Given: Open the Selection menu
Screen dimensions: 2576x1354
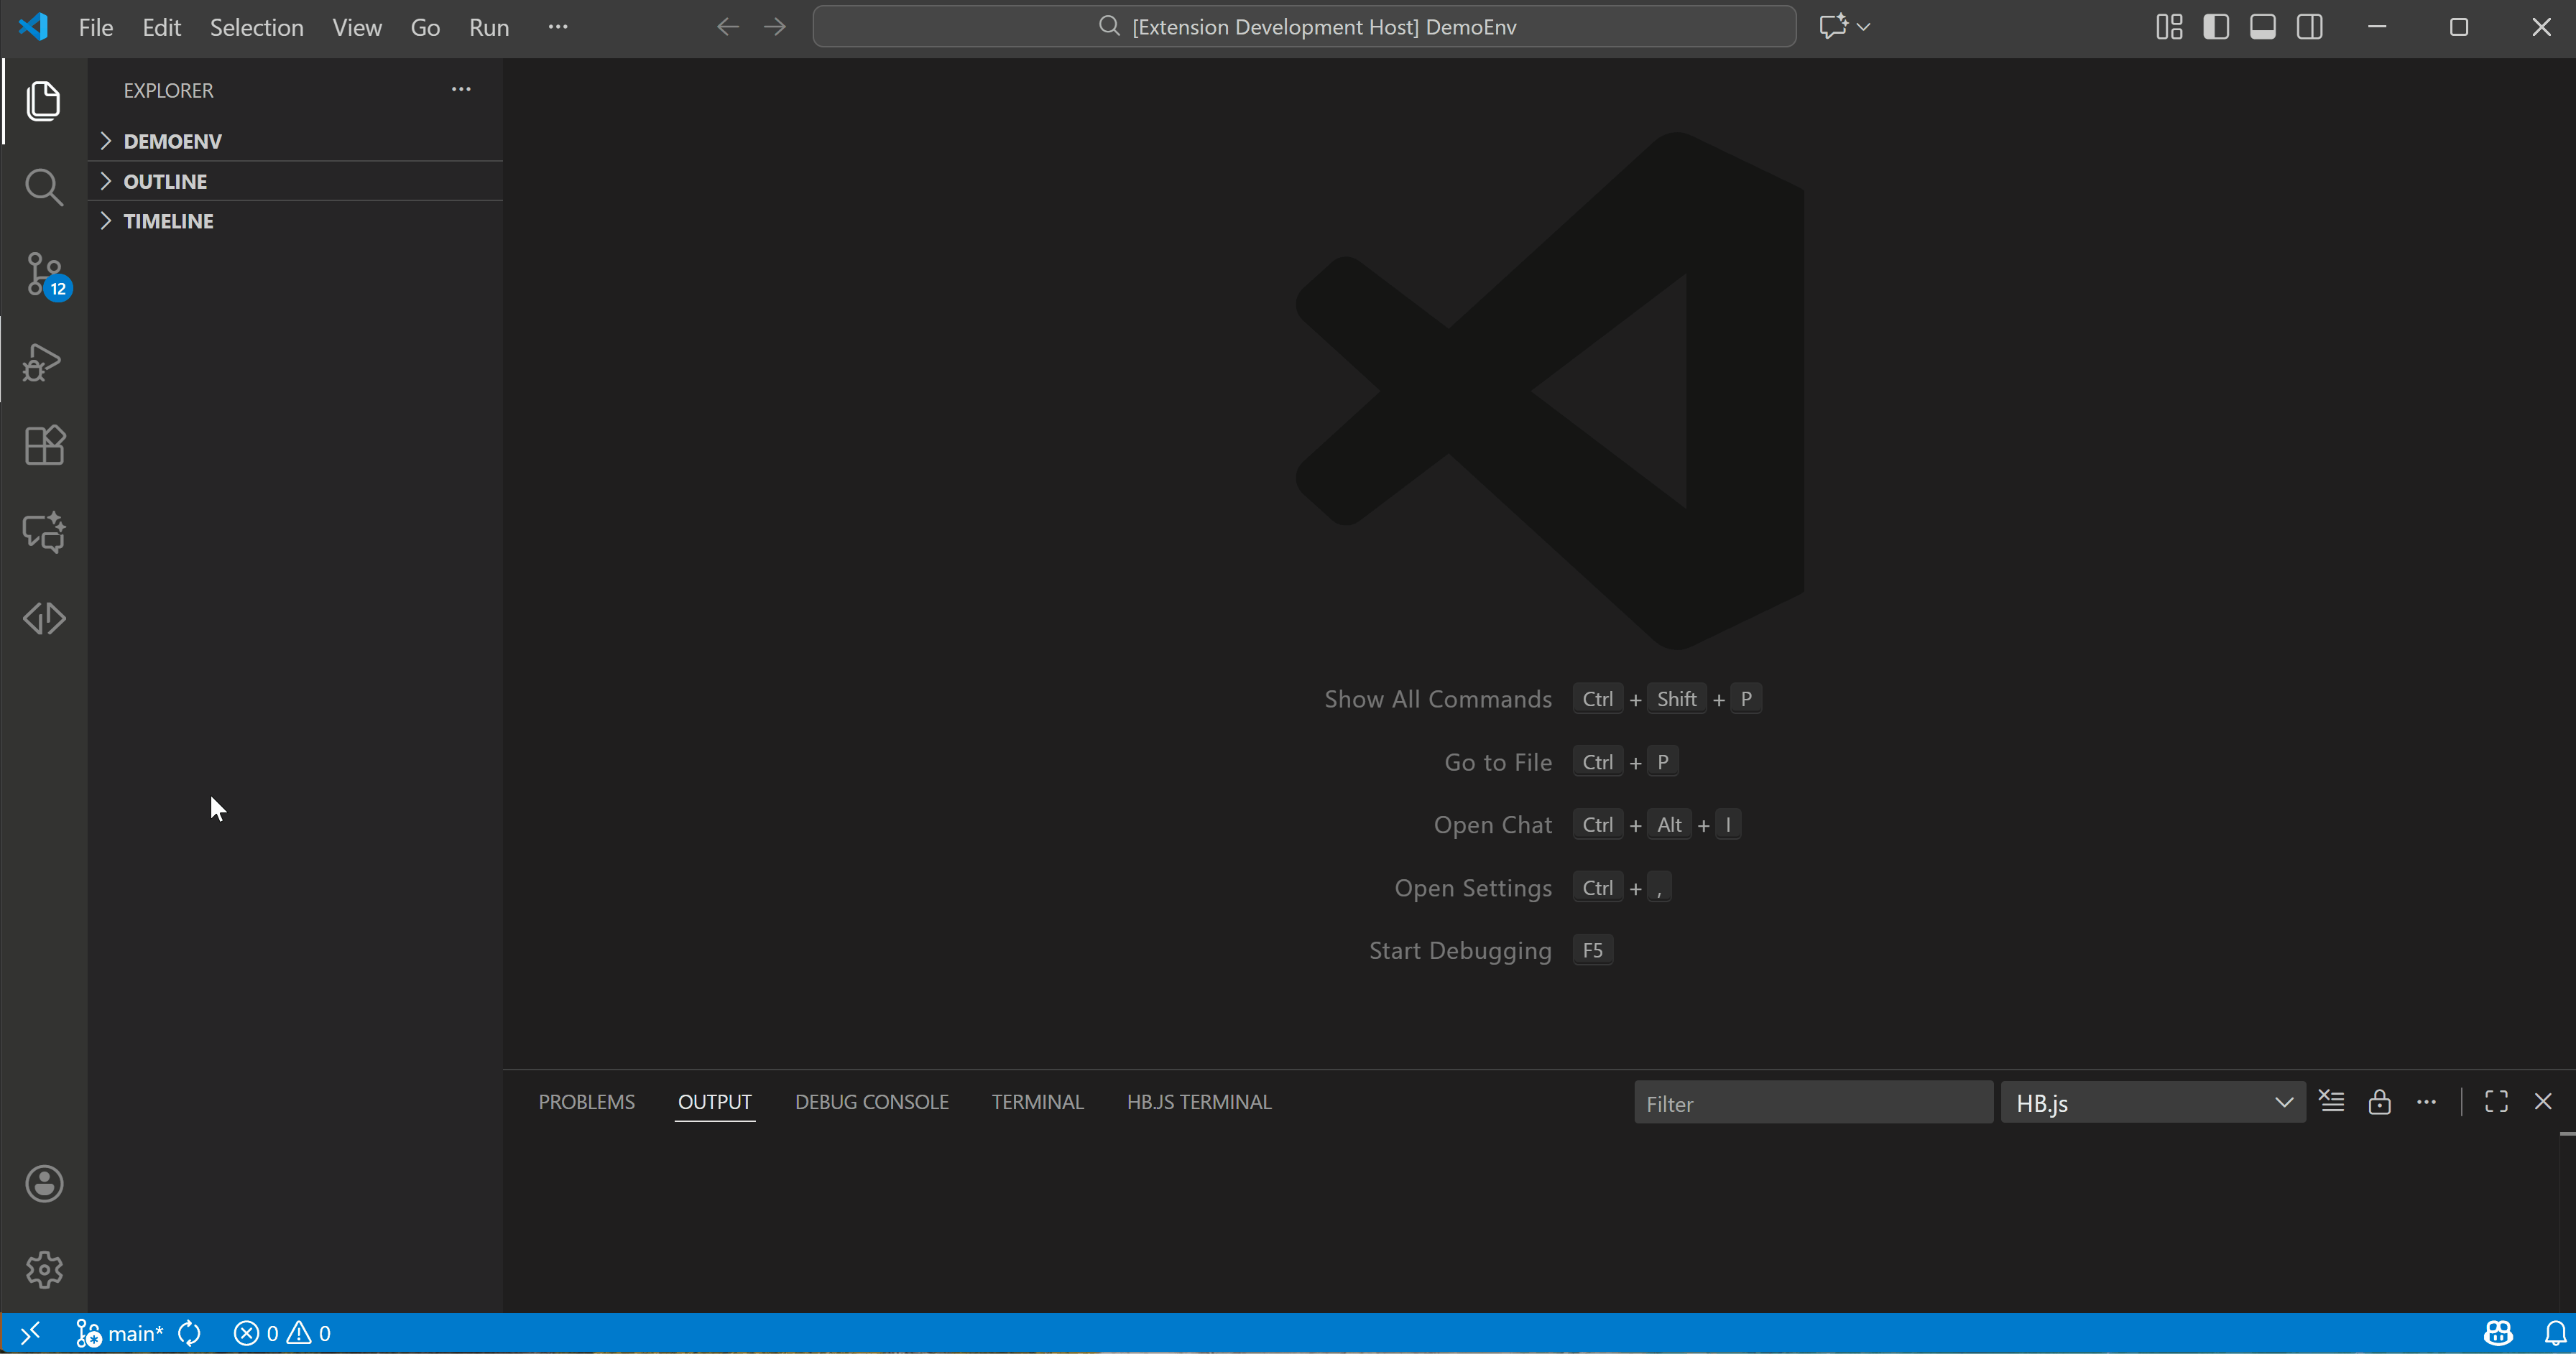Looking at the screenshot, I should [256, 27].
